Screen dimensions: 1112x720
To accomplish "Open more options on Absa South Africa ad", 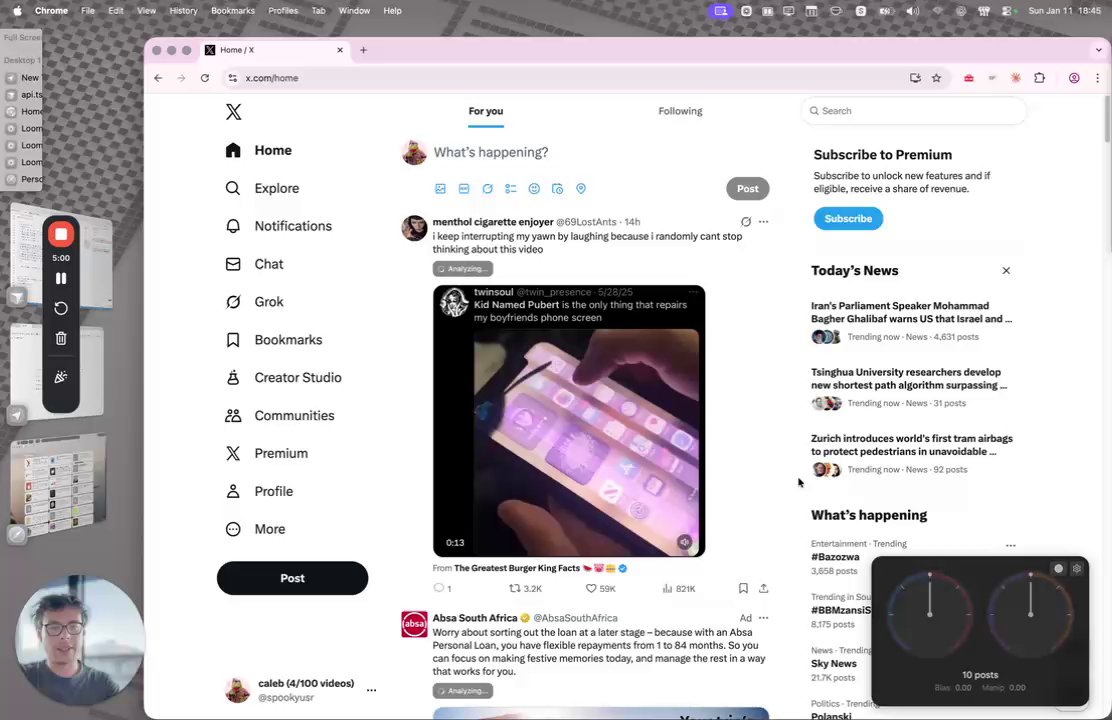I will point(763,618).
